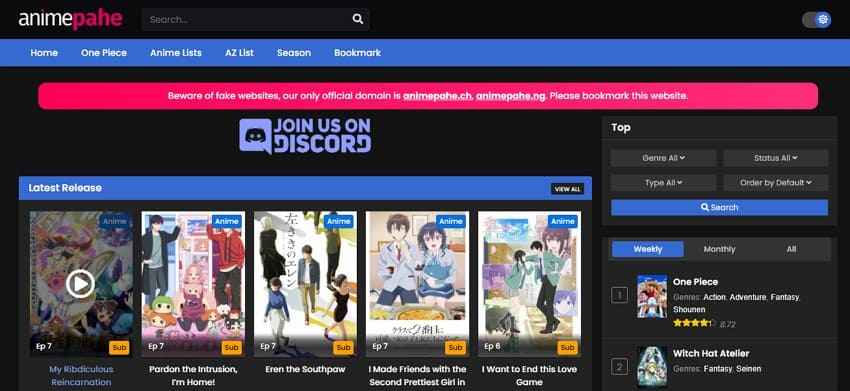The height and width of the screenshot is (391, 850).
Task: Toggle the dark mode switch
Action: [x=816, y=20]
